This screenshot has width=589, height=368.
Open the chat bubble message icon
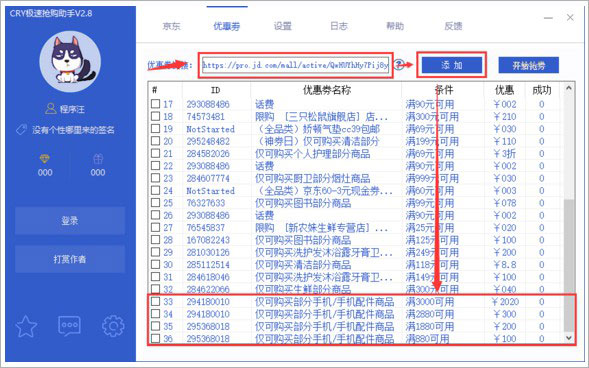click(69, 326)
